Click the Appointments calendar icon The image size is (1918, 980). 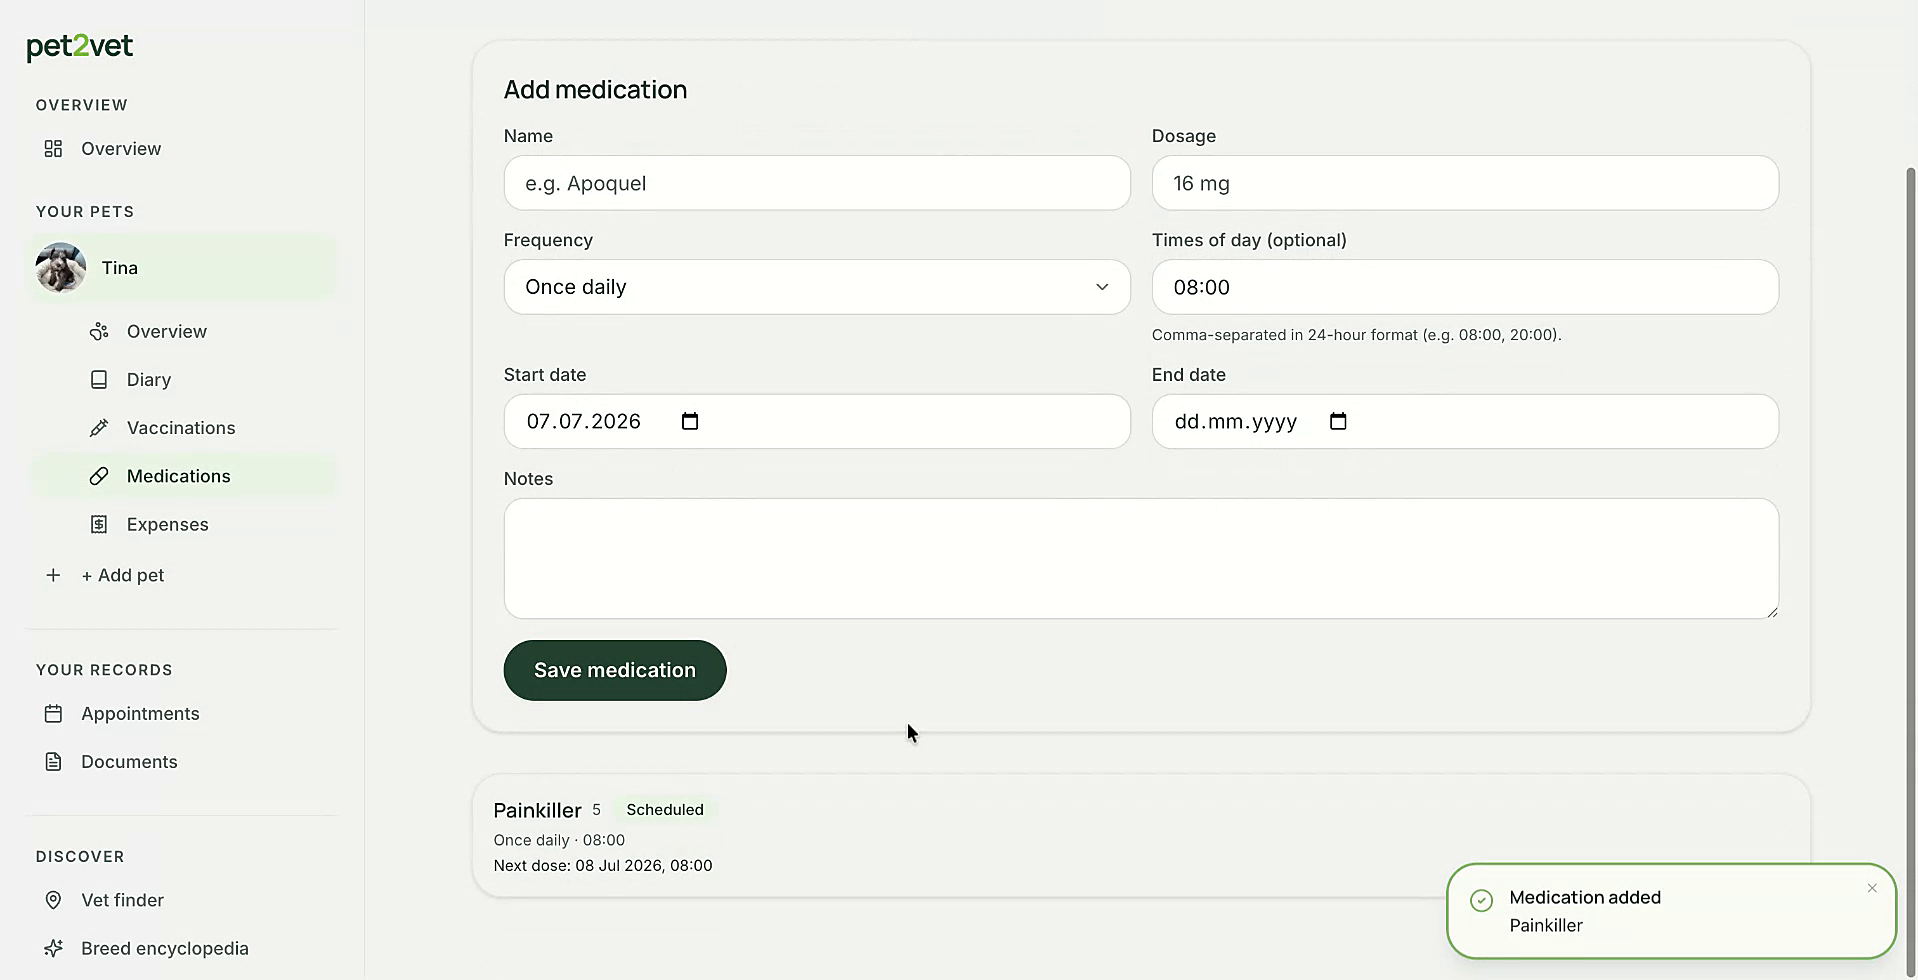(53, 714)
